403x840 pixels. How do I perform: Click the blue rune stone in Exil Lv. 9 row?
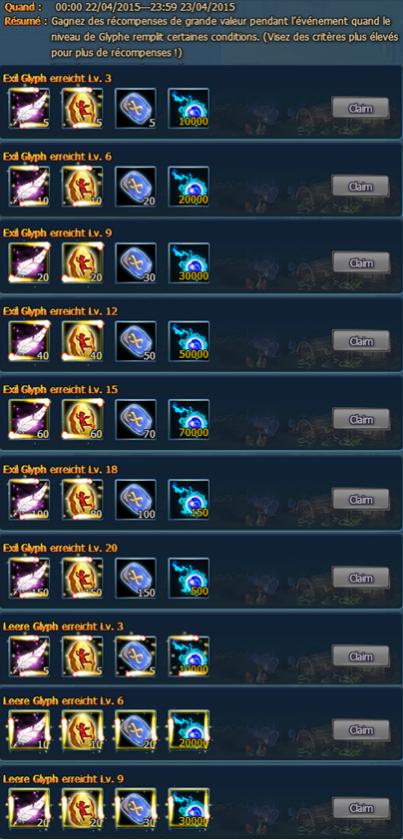136,263
